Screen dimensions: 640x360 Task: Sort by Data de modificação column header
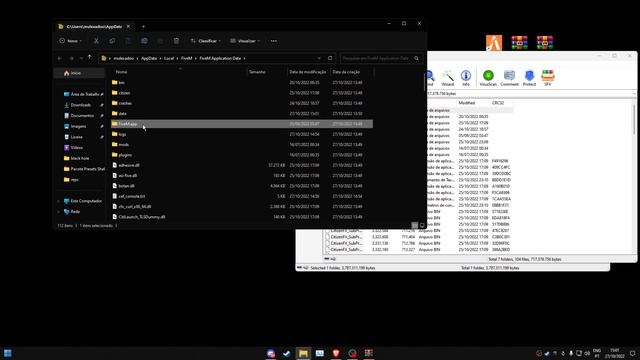pos(308,72)
